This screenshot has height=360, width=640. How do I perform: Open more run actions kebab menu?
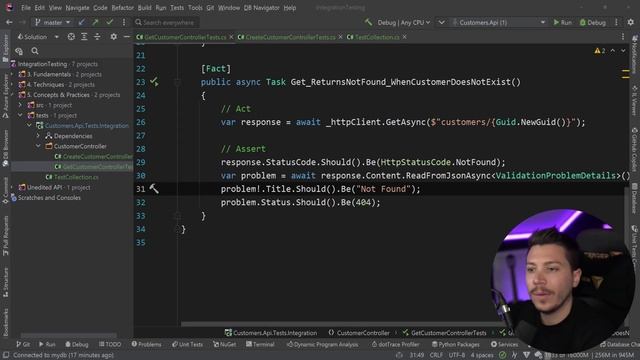coord(616,22)
